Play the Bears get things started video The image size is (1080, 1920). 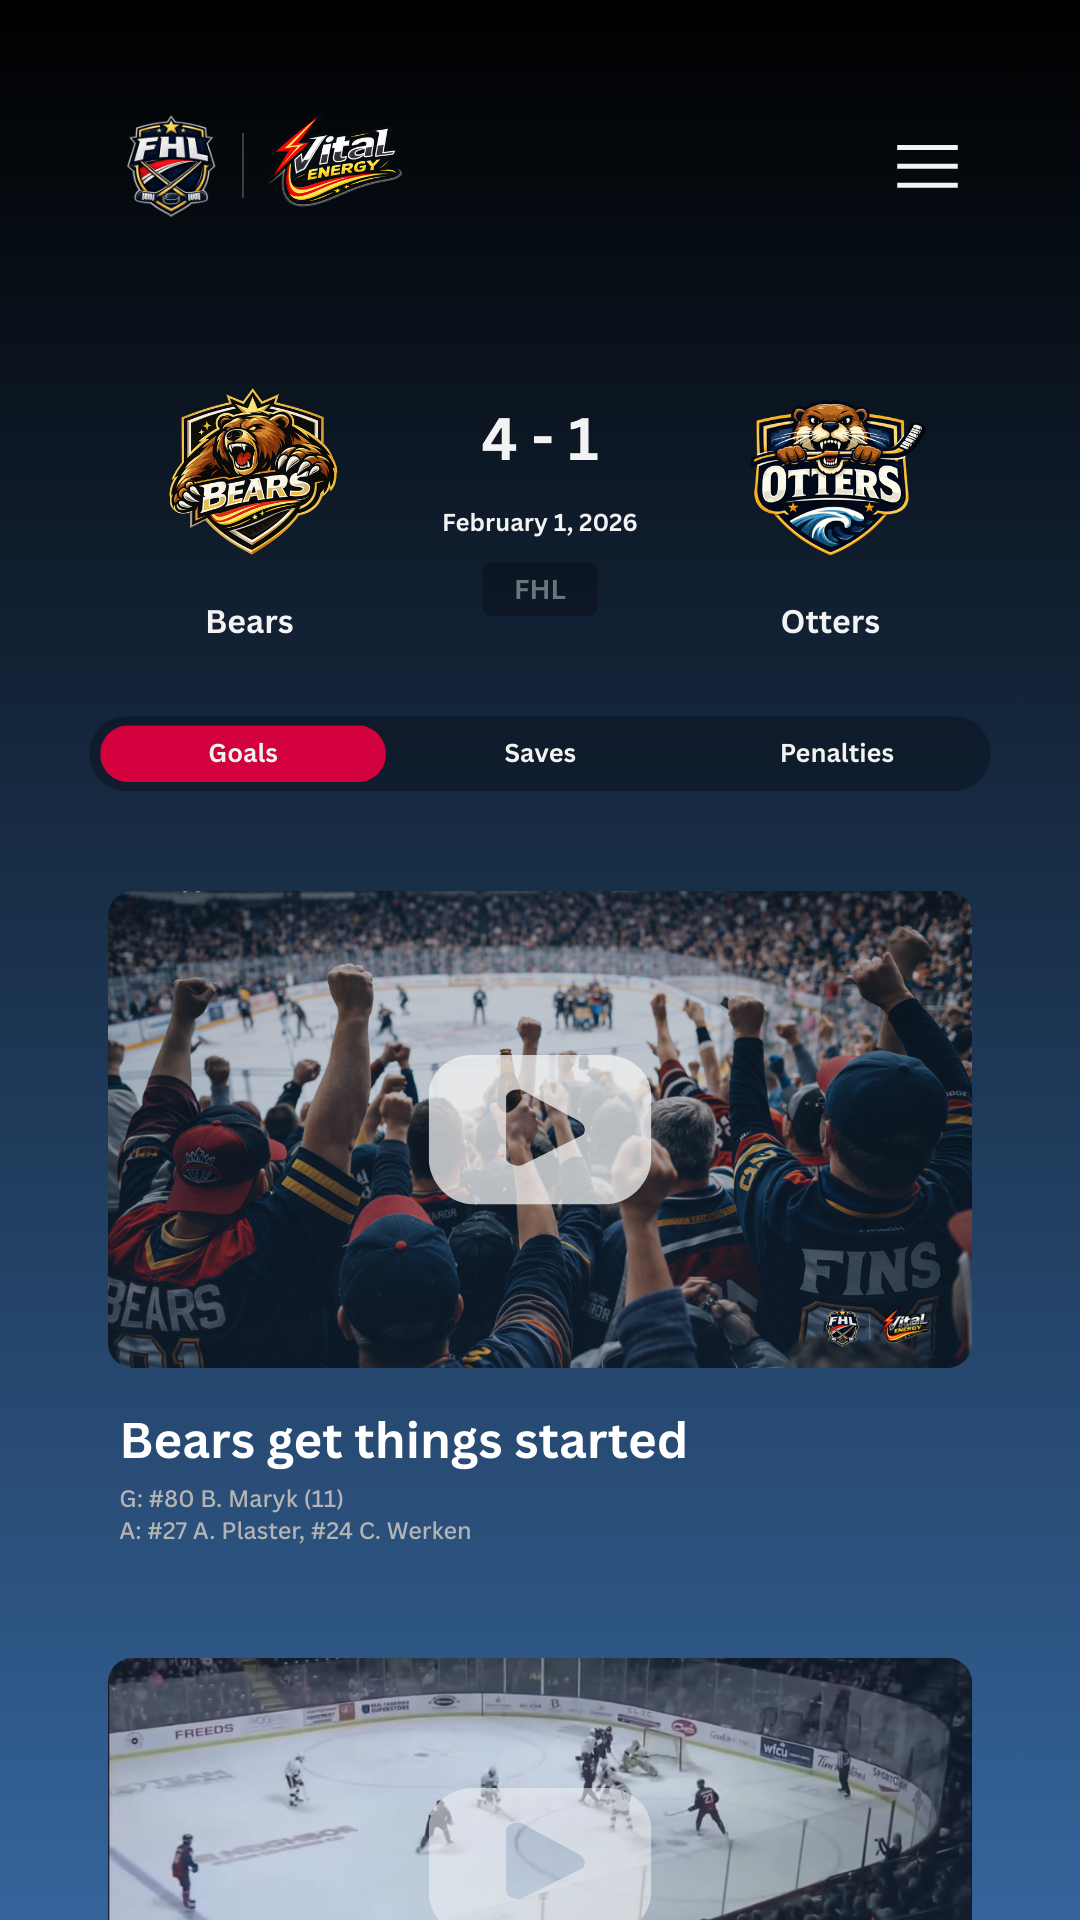(540, 1129)
